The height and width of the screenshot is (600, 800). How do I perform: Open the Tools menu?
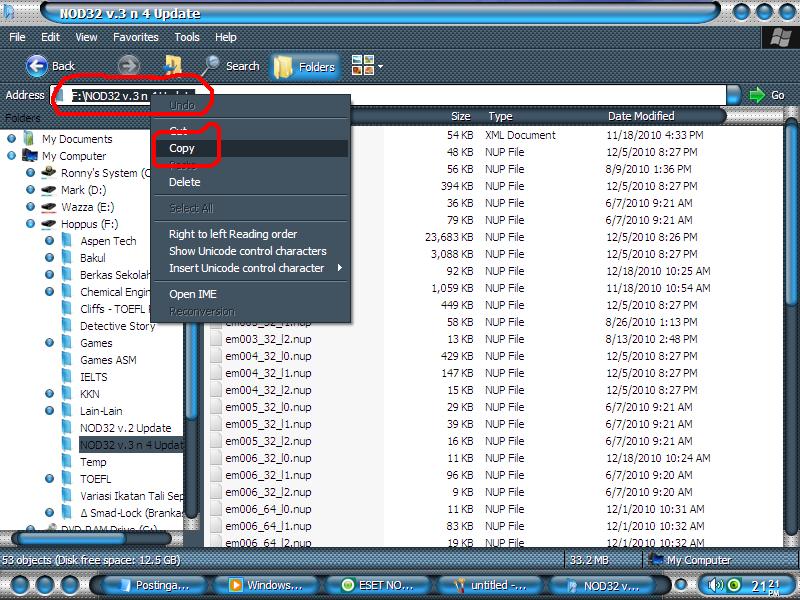point(187,37)
